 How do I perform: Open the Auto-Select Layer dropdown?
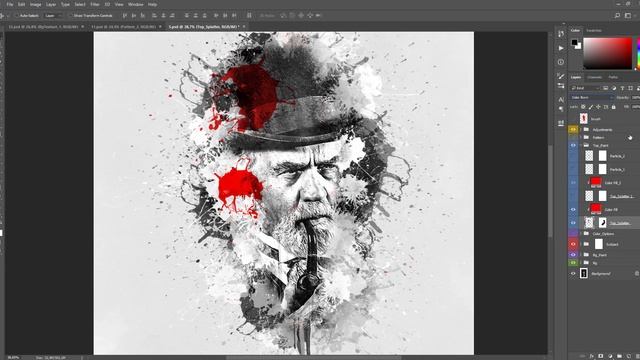(x=53, y=16)
